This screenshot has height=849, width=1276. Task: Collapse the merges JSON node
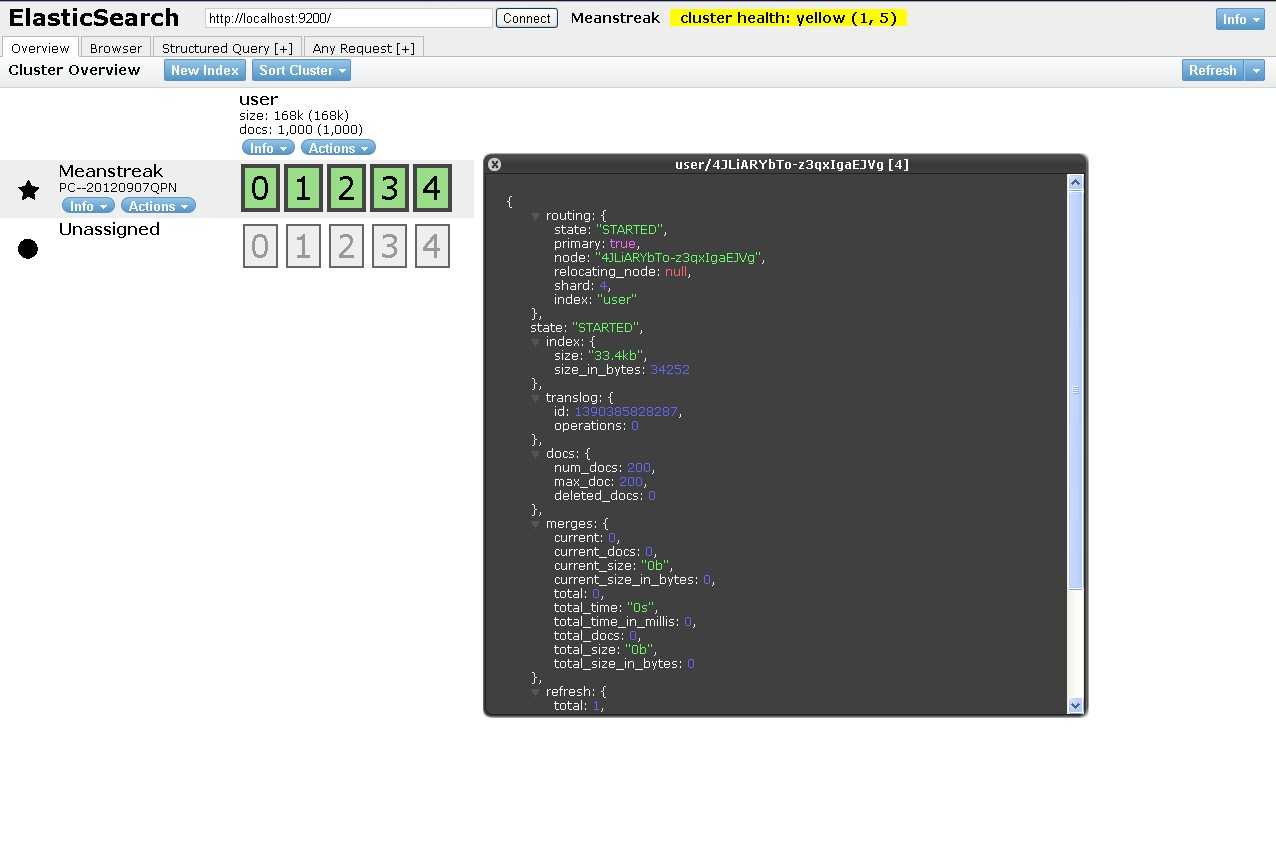click(x=536, y=524)
